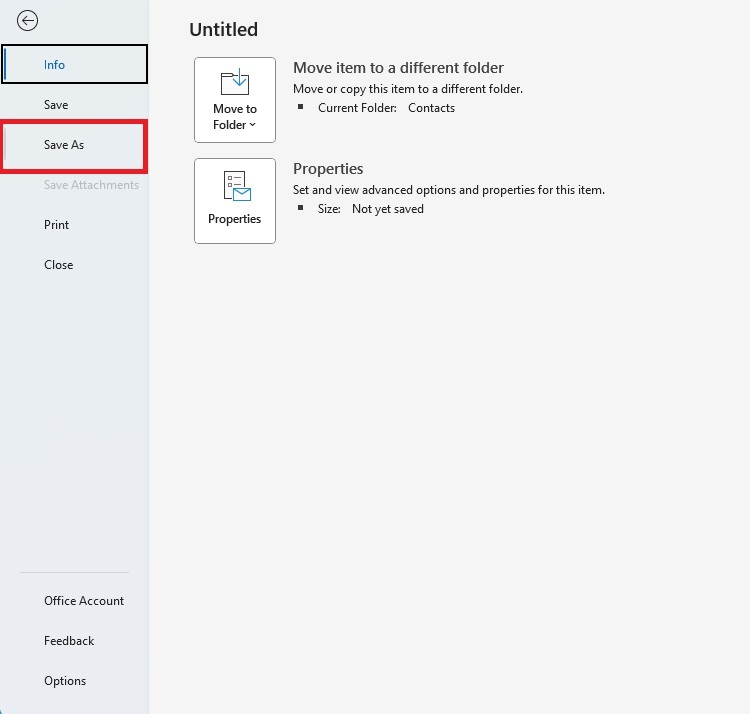Choose Save As from the sidebar
The height and width of the screenshot is (714, 750).
pyautogui.click(x=74, y=144)
